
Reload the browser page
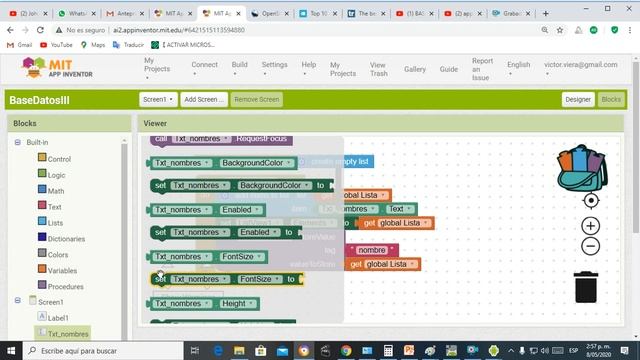click(40, 30)
